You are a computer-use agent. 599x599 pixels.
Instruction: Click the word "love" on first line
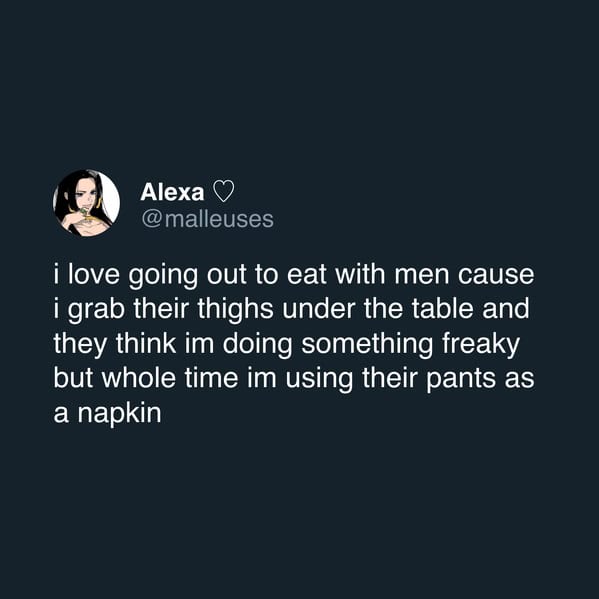(94, 274)
